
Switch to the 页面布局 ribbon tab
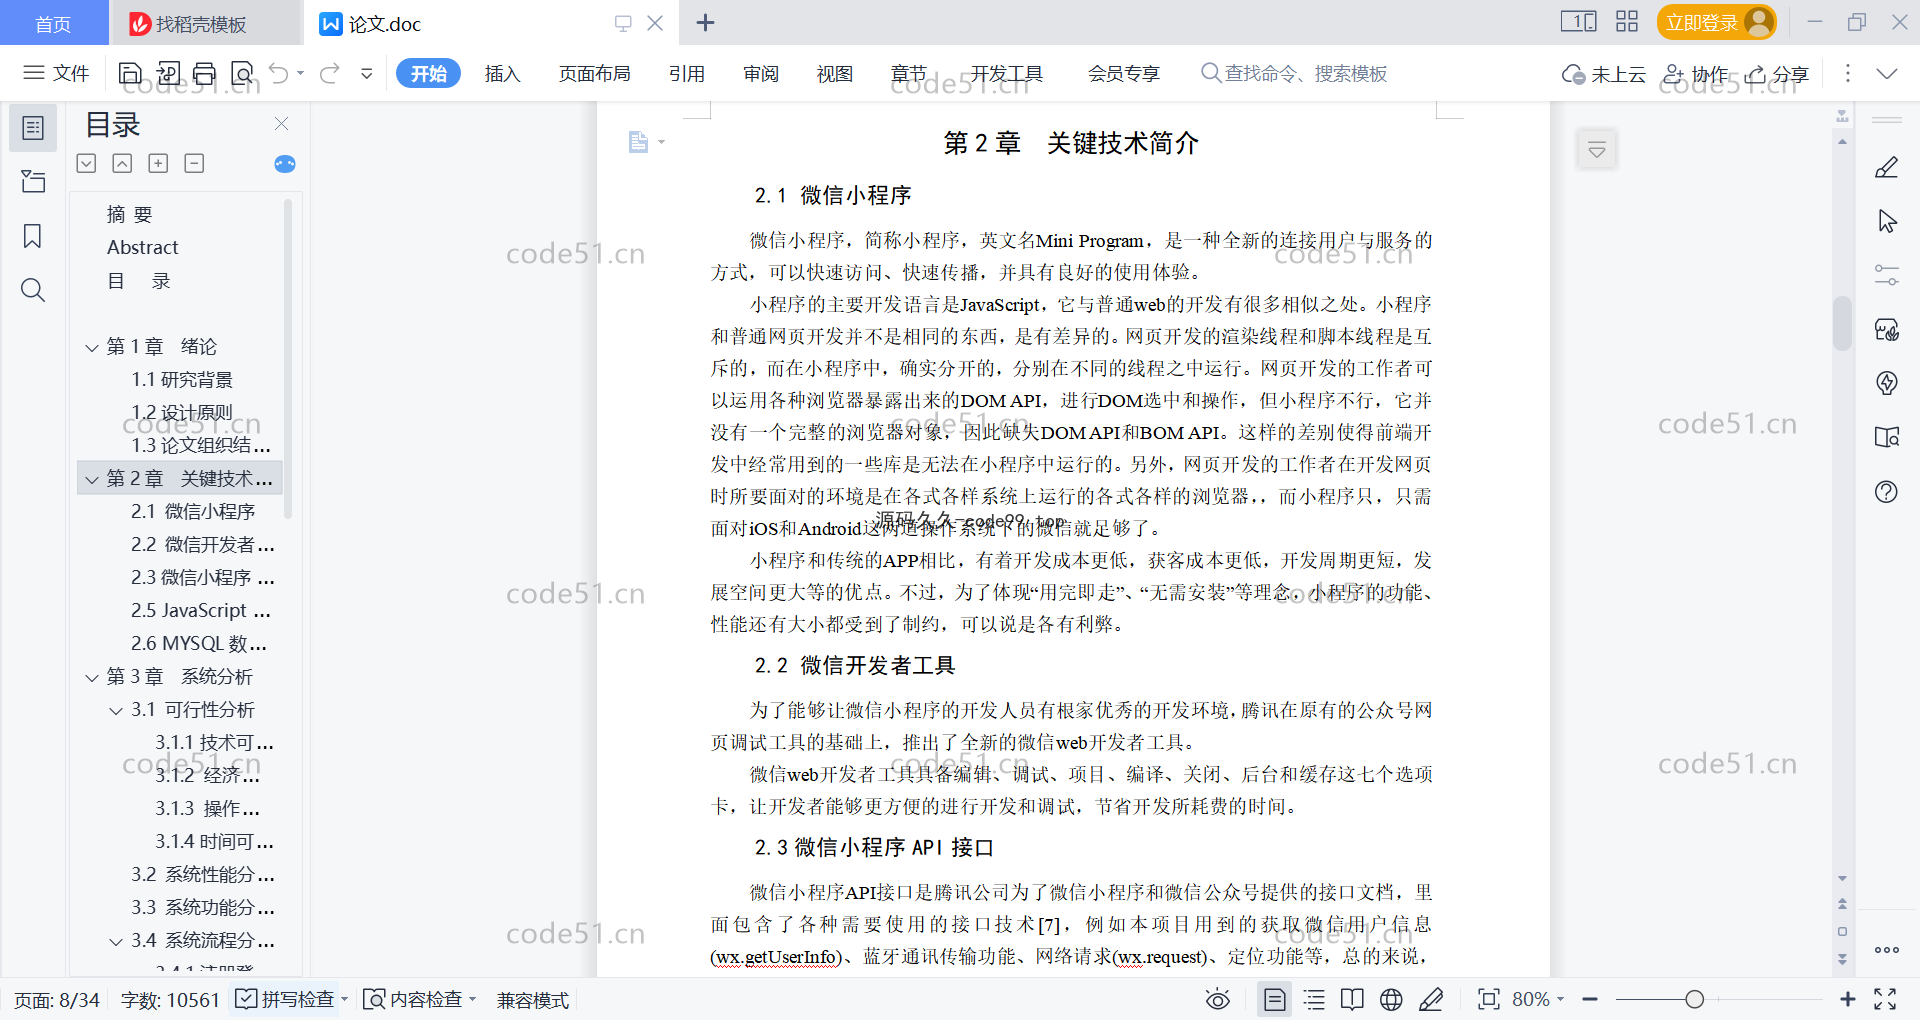pyautogui.click(x=594, y=73)
